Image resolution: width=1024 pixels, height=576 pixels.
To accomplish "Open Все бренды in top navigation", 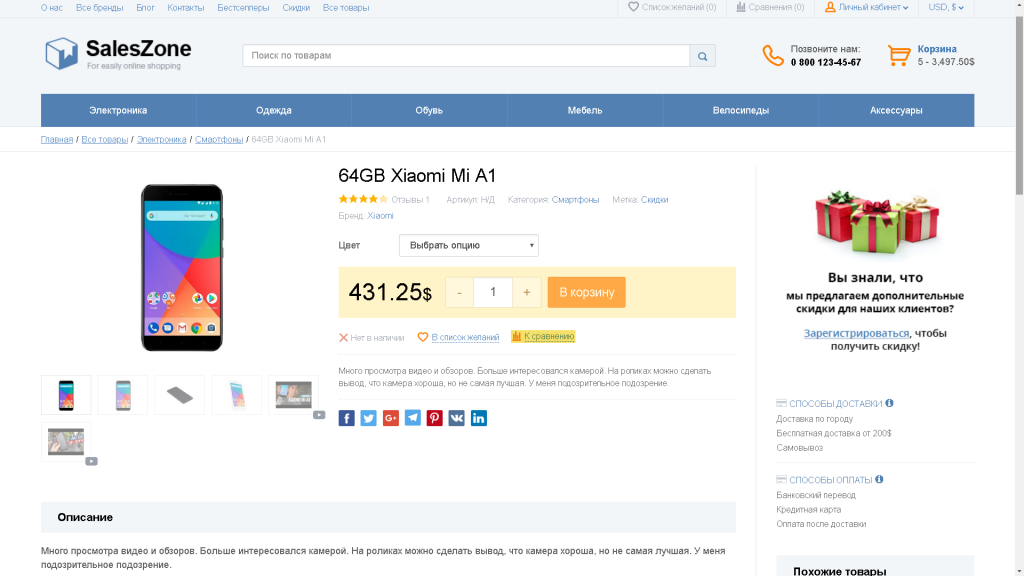I will coord(99,8).
